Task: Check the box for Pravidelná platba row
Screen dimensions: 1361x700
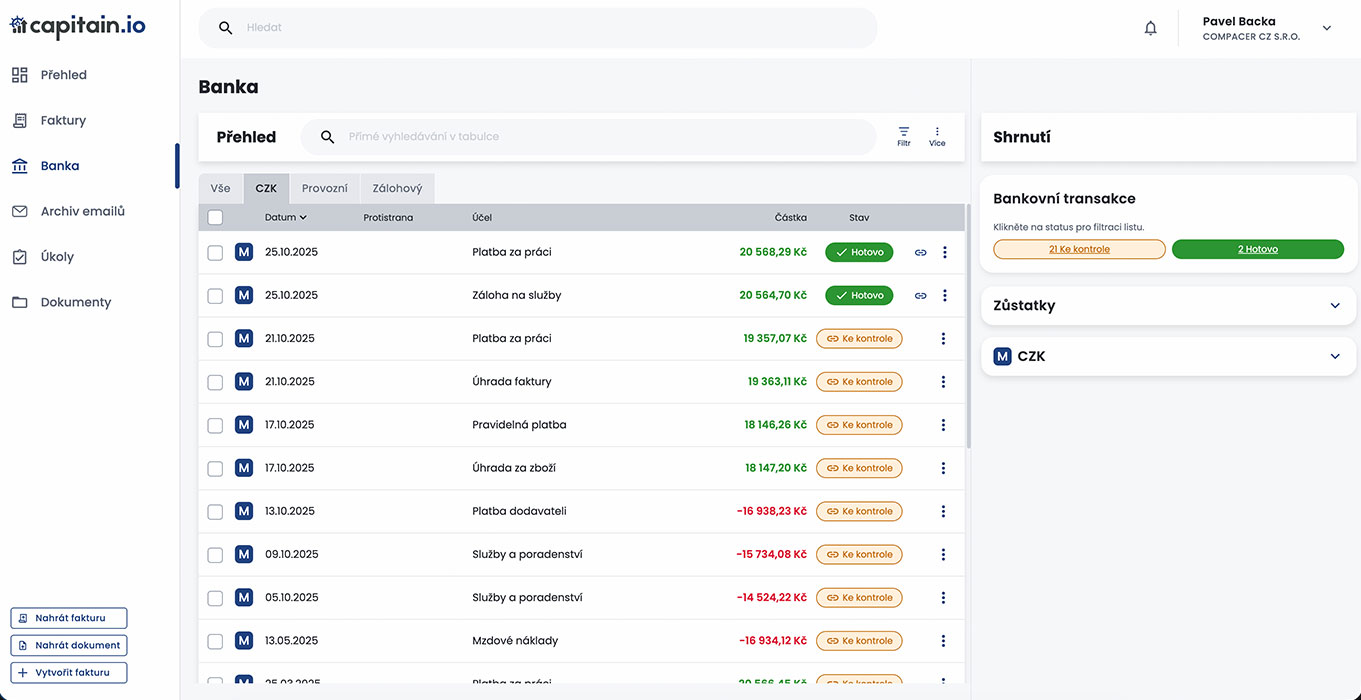Action: pyautogui.click(x=215, y=426)
